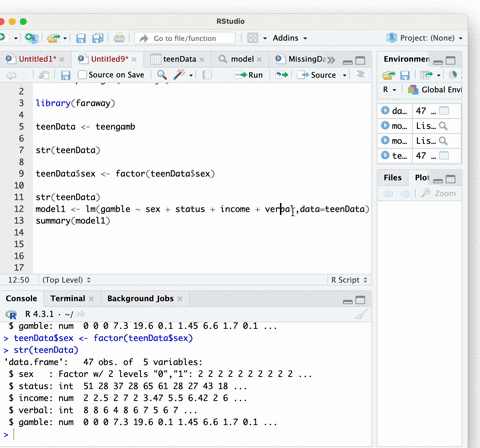
Task: Close the Untitled9 tab
Action: pyautogui.click(x=134, y=60)
